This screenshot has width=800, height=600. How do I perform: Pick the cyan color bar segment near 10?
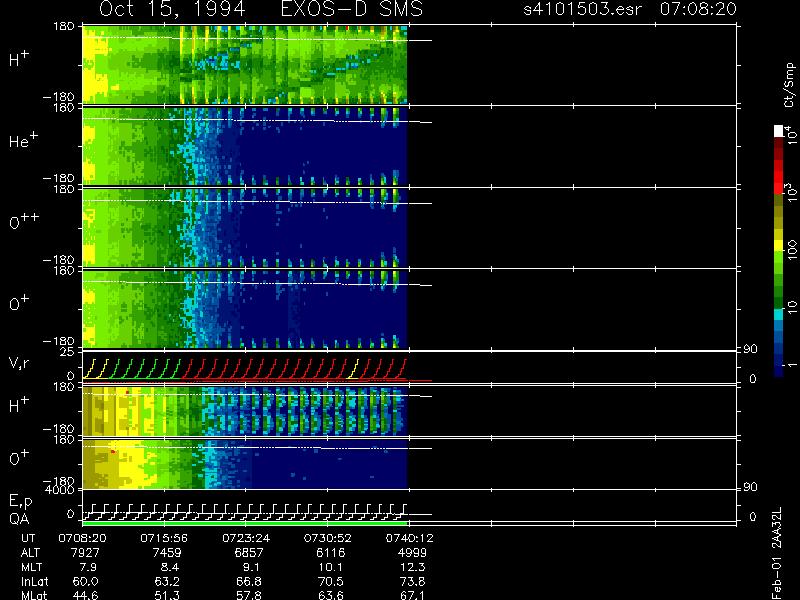click(779, 314)
